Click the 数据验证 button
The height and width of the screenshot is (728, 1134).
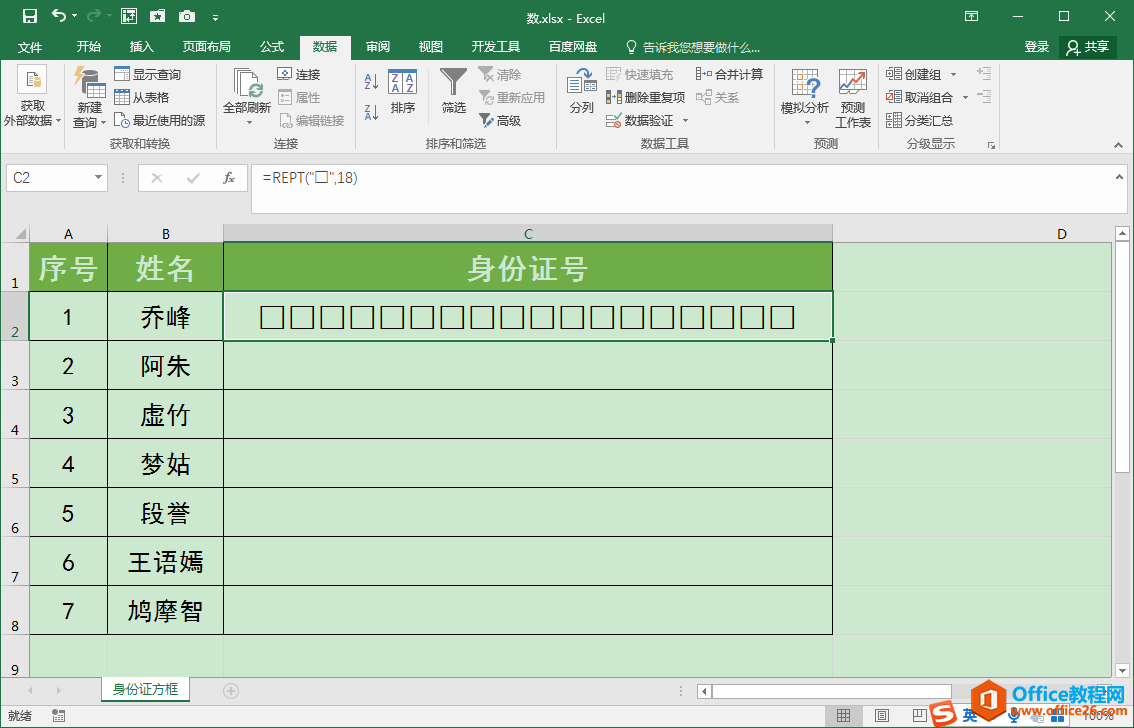pyautogui.click(x=639, y=121)
